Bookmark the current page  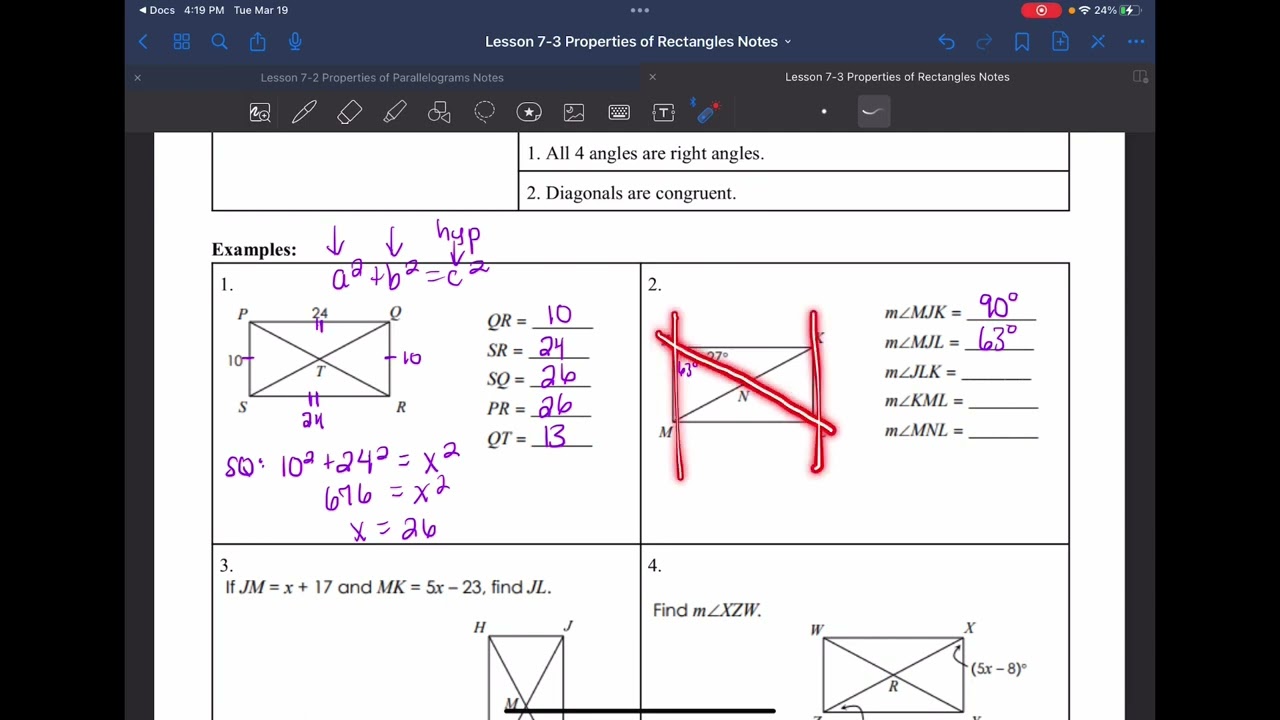pyautogui.click(x=1022, y=42)
